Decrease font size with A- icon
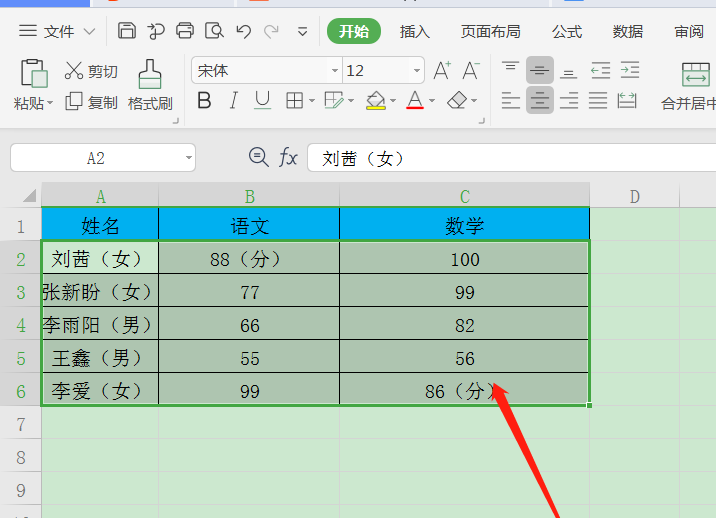 tap(471, 71)
